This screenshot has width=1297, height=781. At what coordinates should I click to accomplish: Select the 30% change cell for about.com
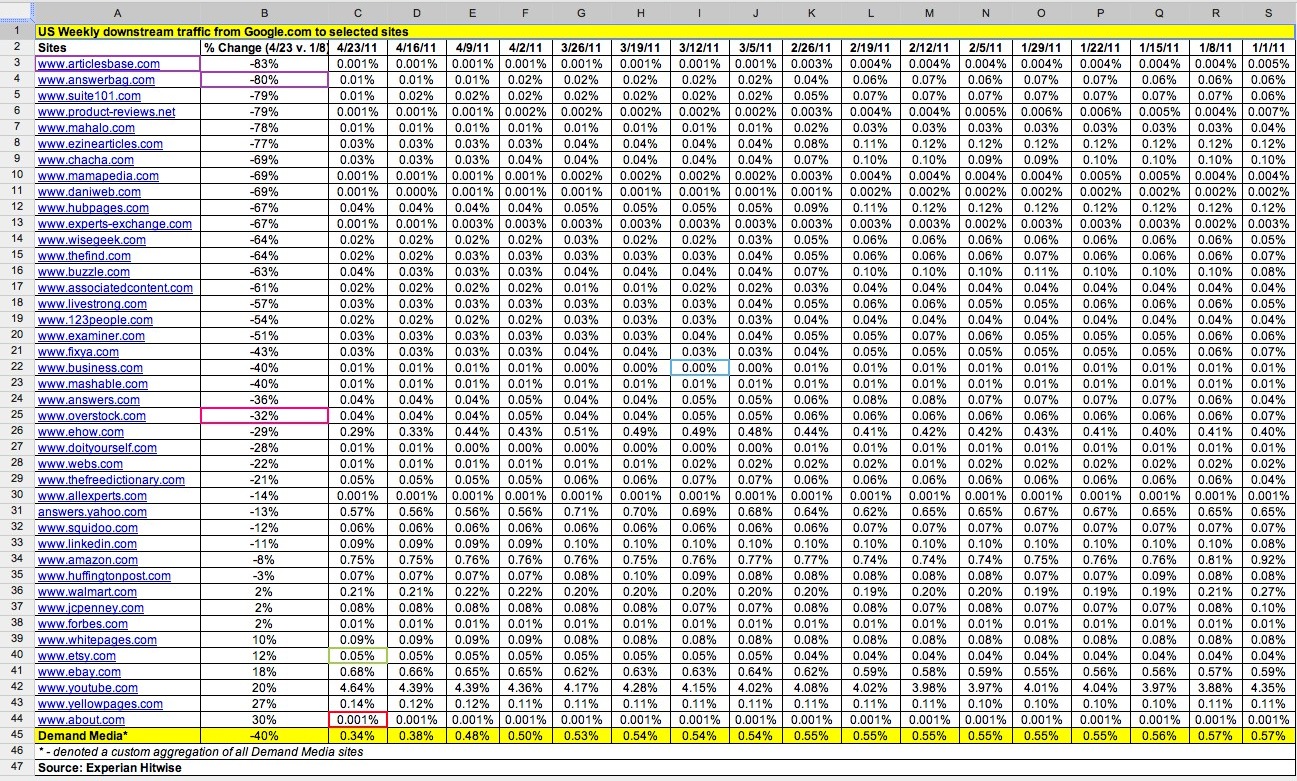pyautogui.click(x=264, y=720)
